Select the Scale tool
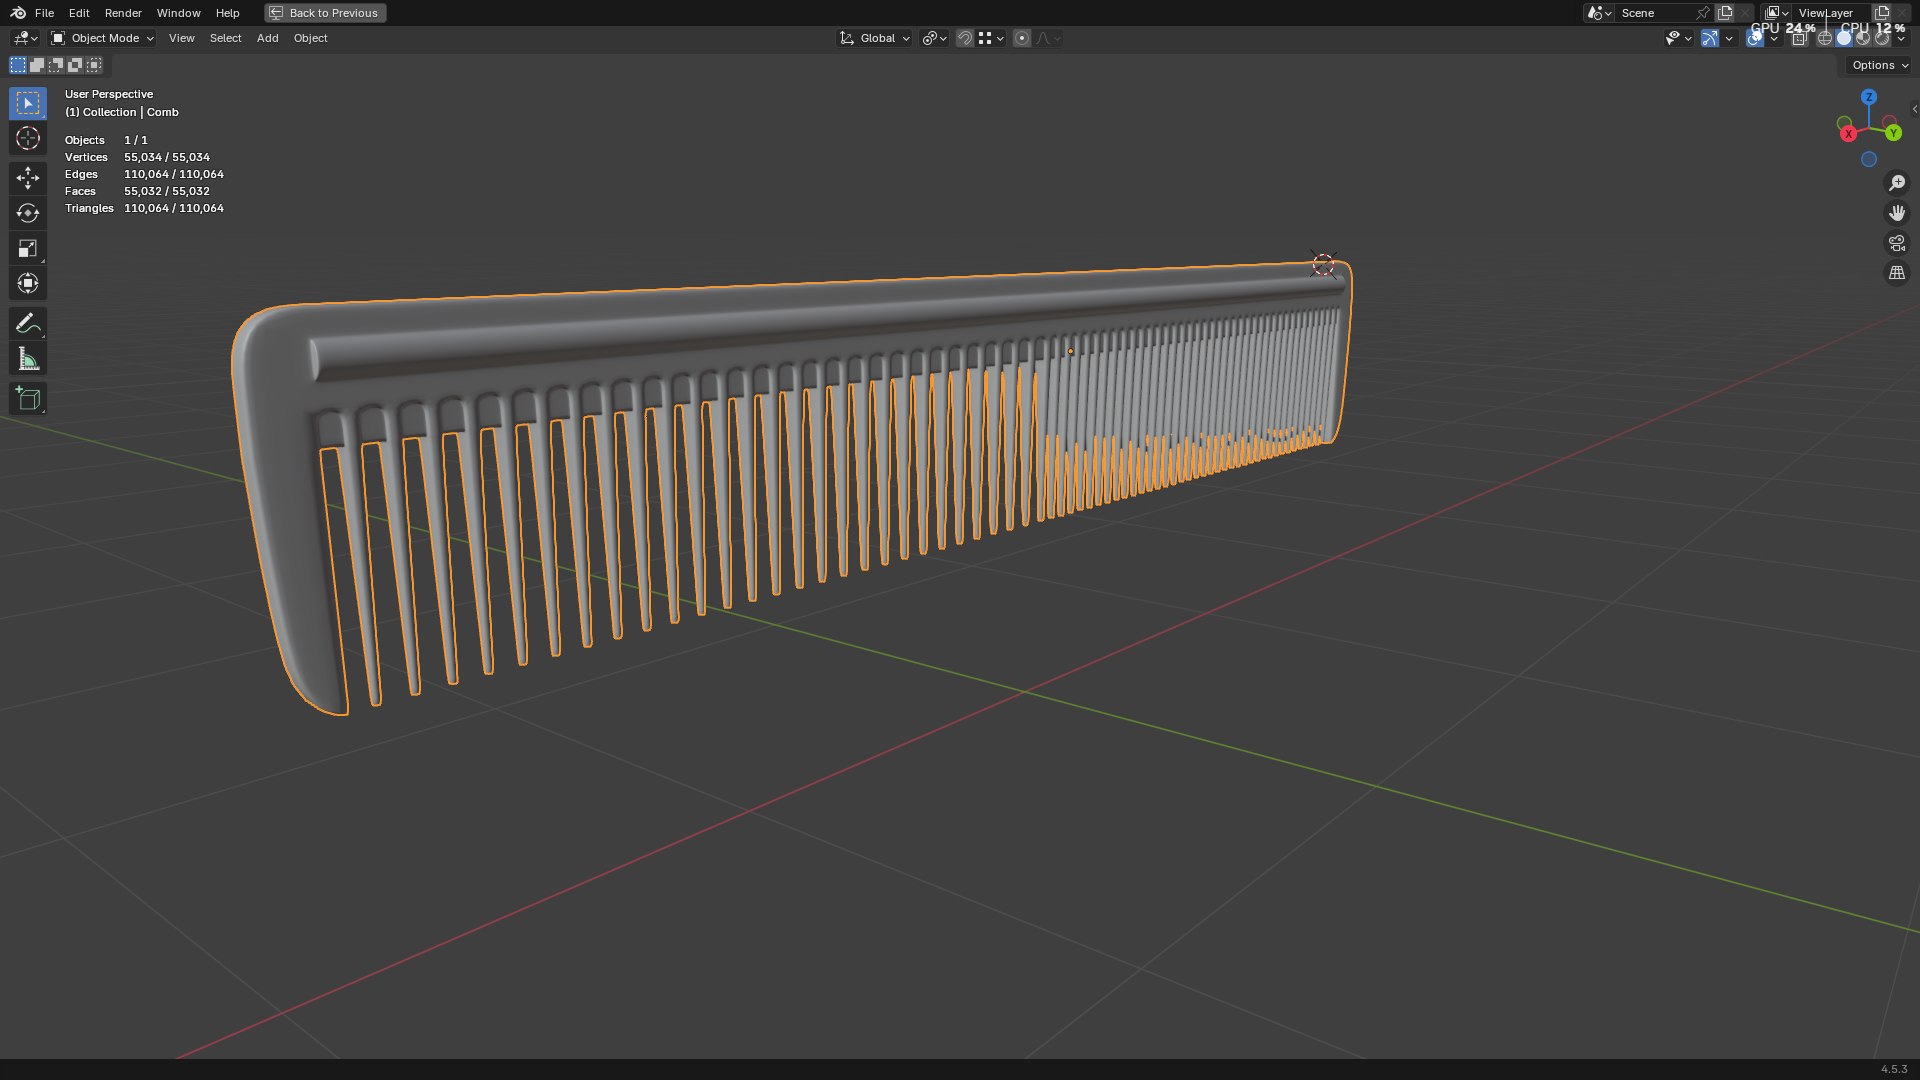This screenshot has width=1920, height=1080. tap(28, 248)
